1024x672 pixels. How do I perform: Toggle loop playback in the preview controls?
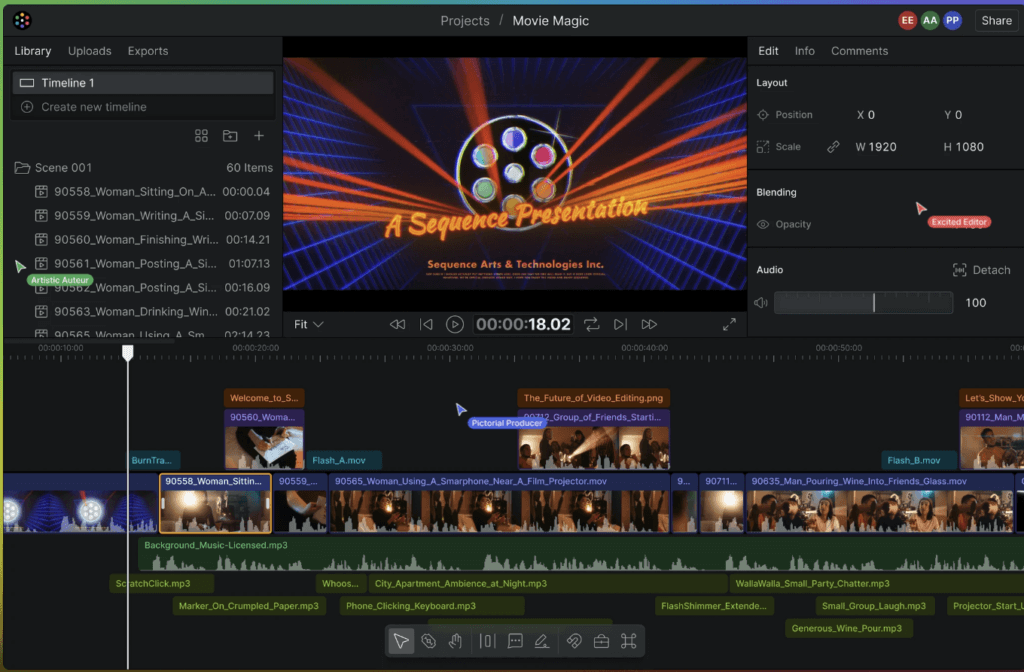pyautogui.click(x=590, y=324)
